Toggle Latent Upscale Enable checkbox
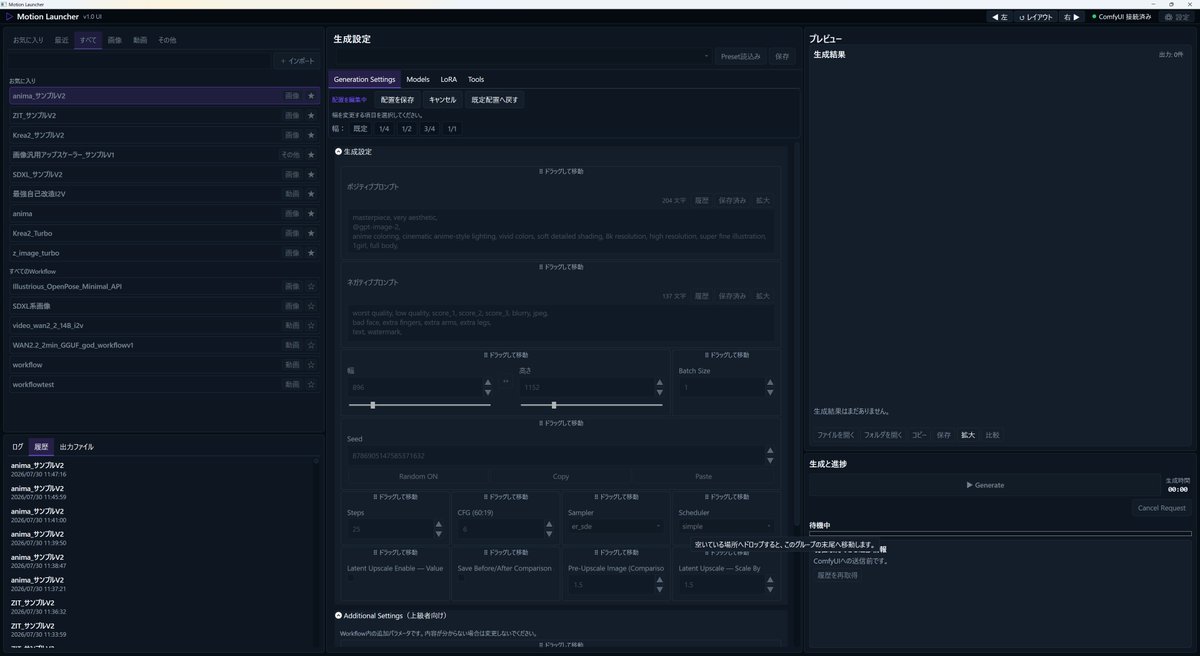Viewport: 1200px width, 656px height. click(x=351, y=579)
